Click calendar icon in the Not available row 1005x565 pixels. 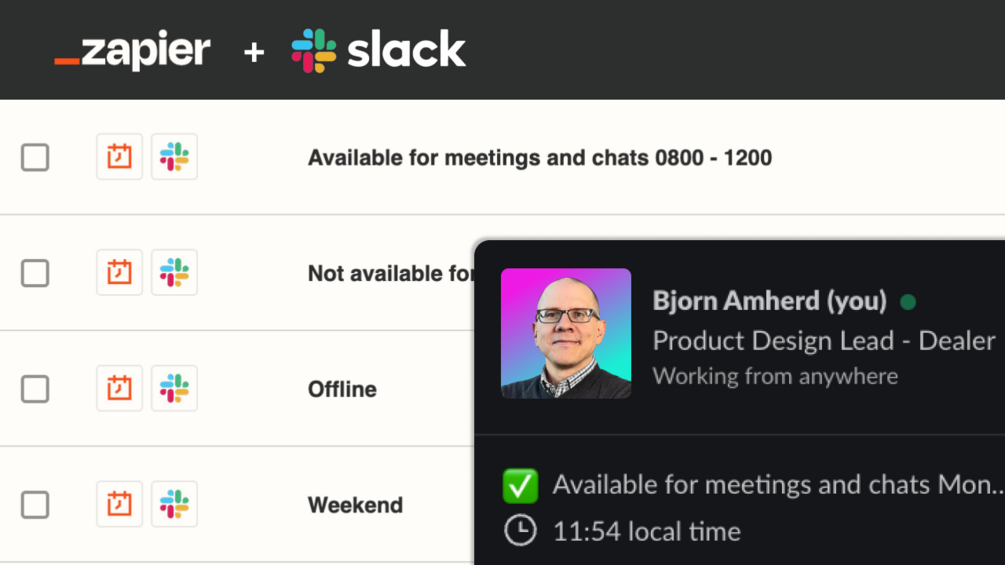point(119,273)
